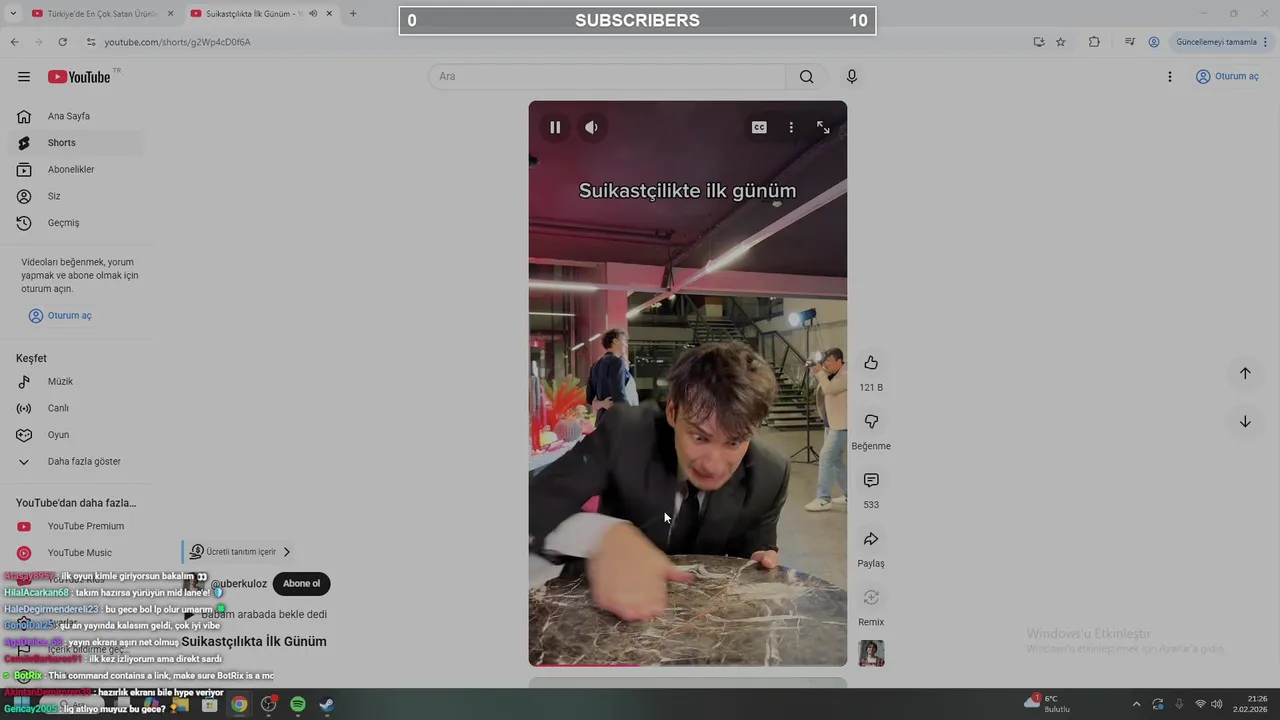Open media controls icon in toolbar
This screenshot has width=1280, height=720.
point(1130,42)
